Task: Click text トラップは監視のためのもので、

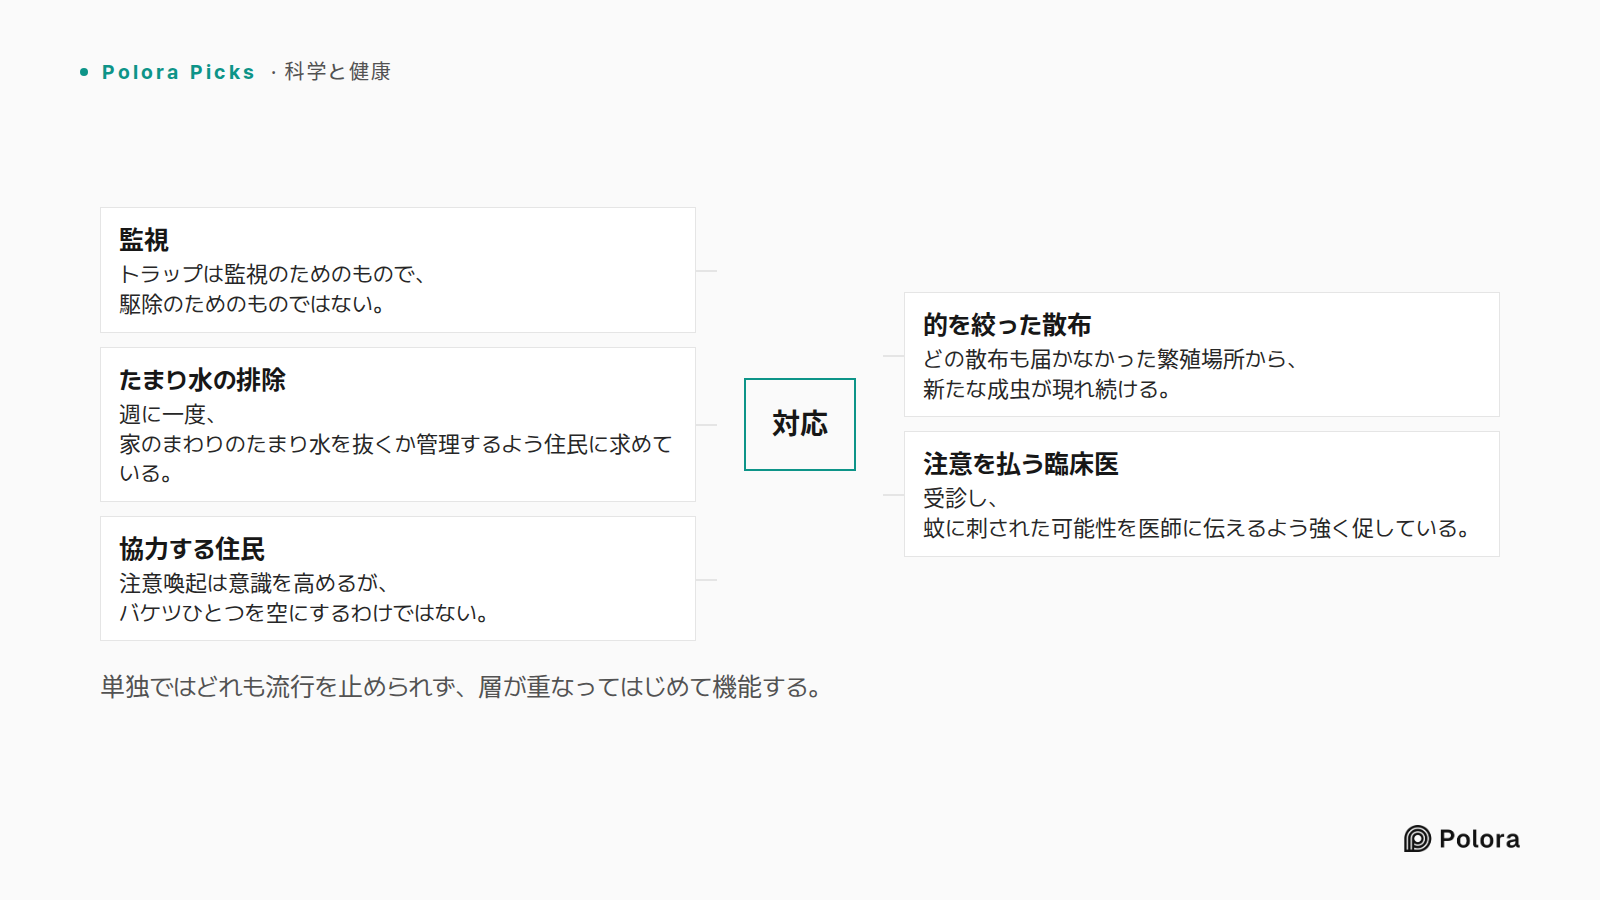Action: point(273,274)
